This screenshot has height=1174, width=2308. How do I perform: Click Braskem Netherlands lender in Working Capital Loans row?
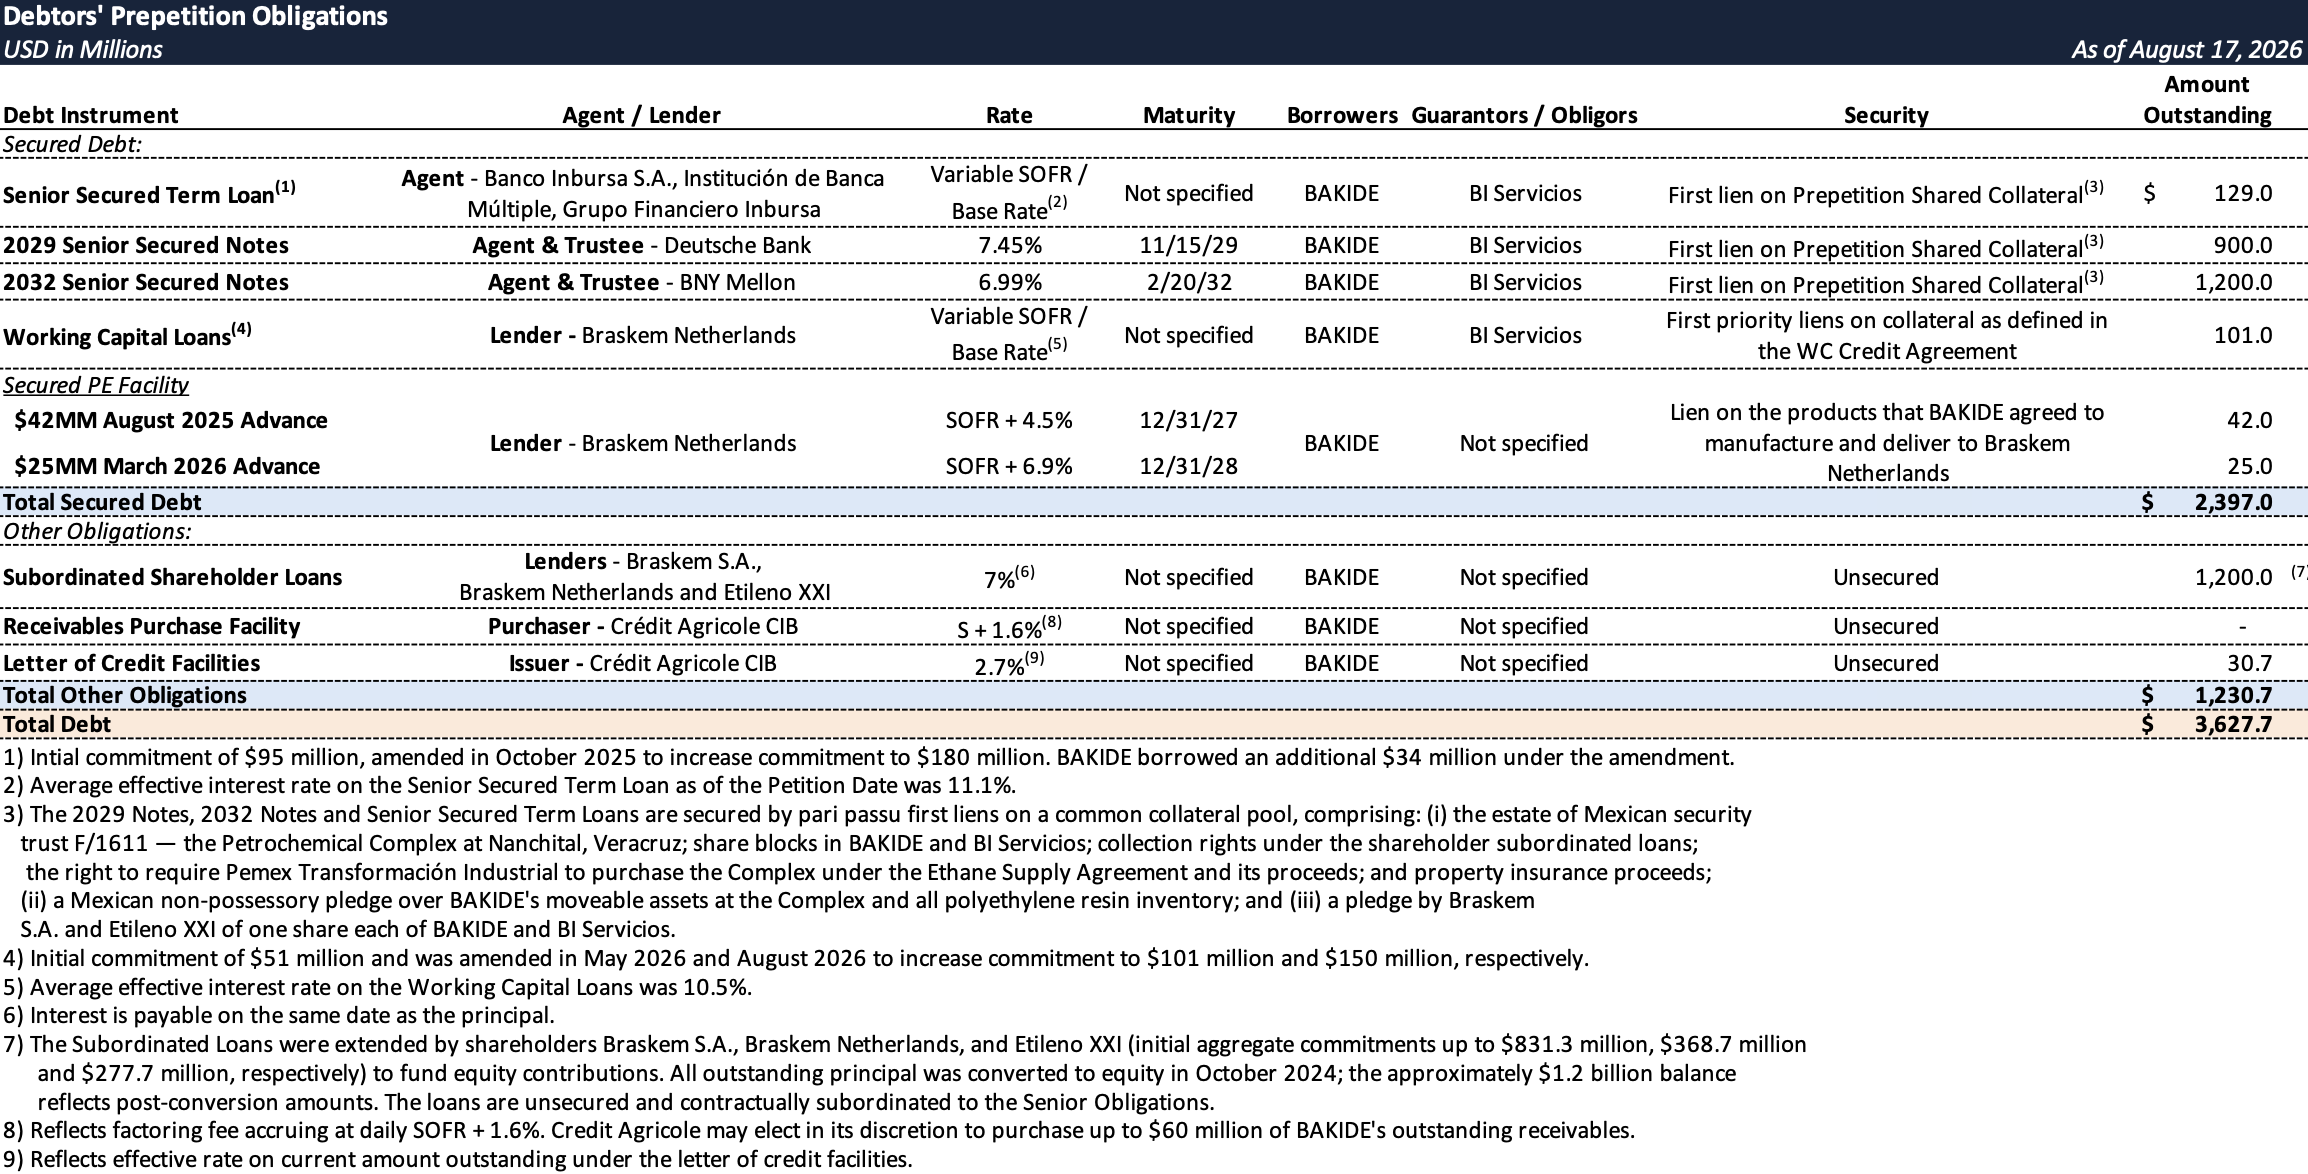[642, 335]
